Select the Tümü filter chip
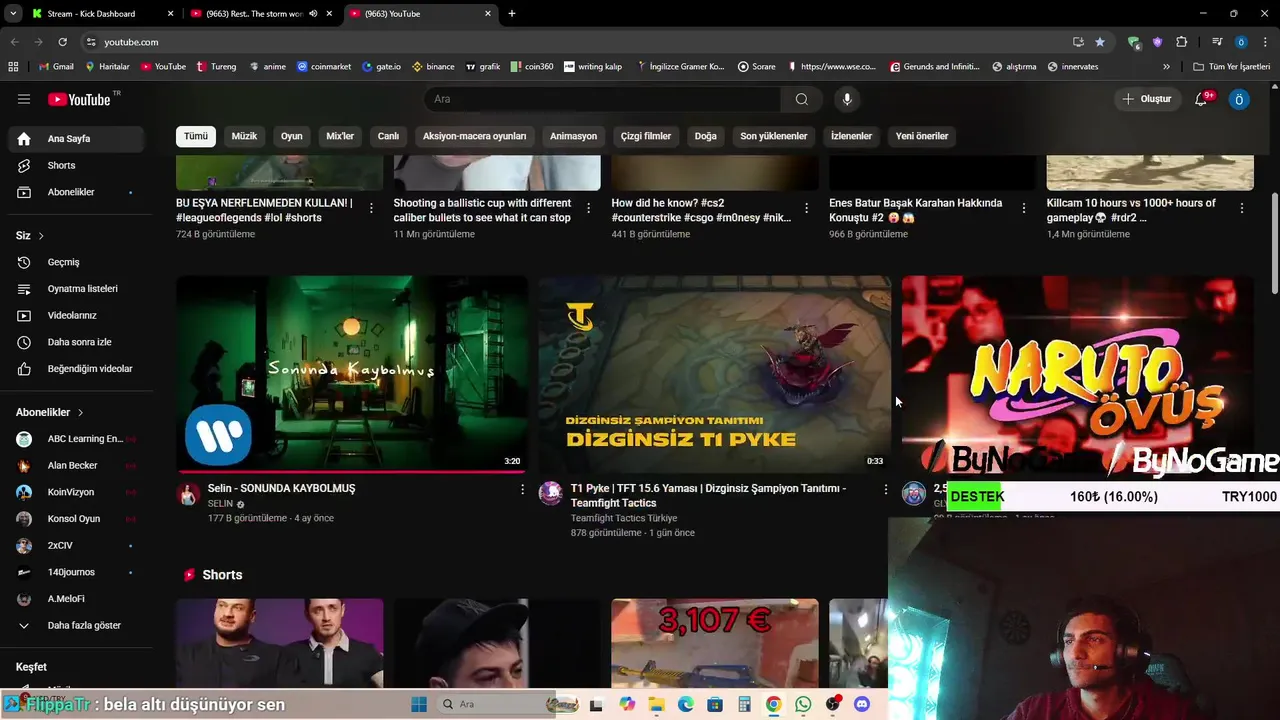 click(196, 136)
